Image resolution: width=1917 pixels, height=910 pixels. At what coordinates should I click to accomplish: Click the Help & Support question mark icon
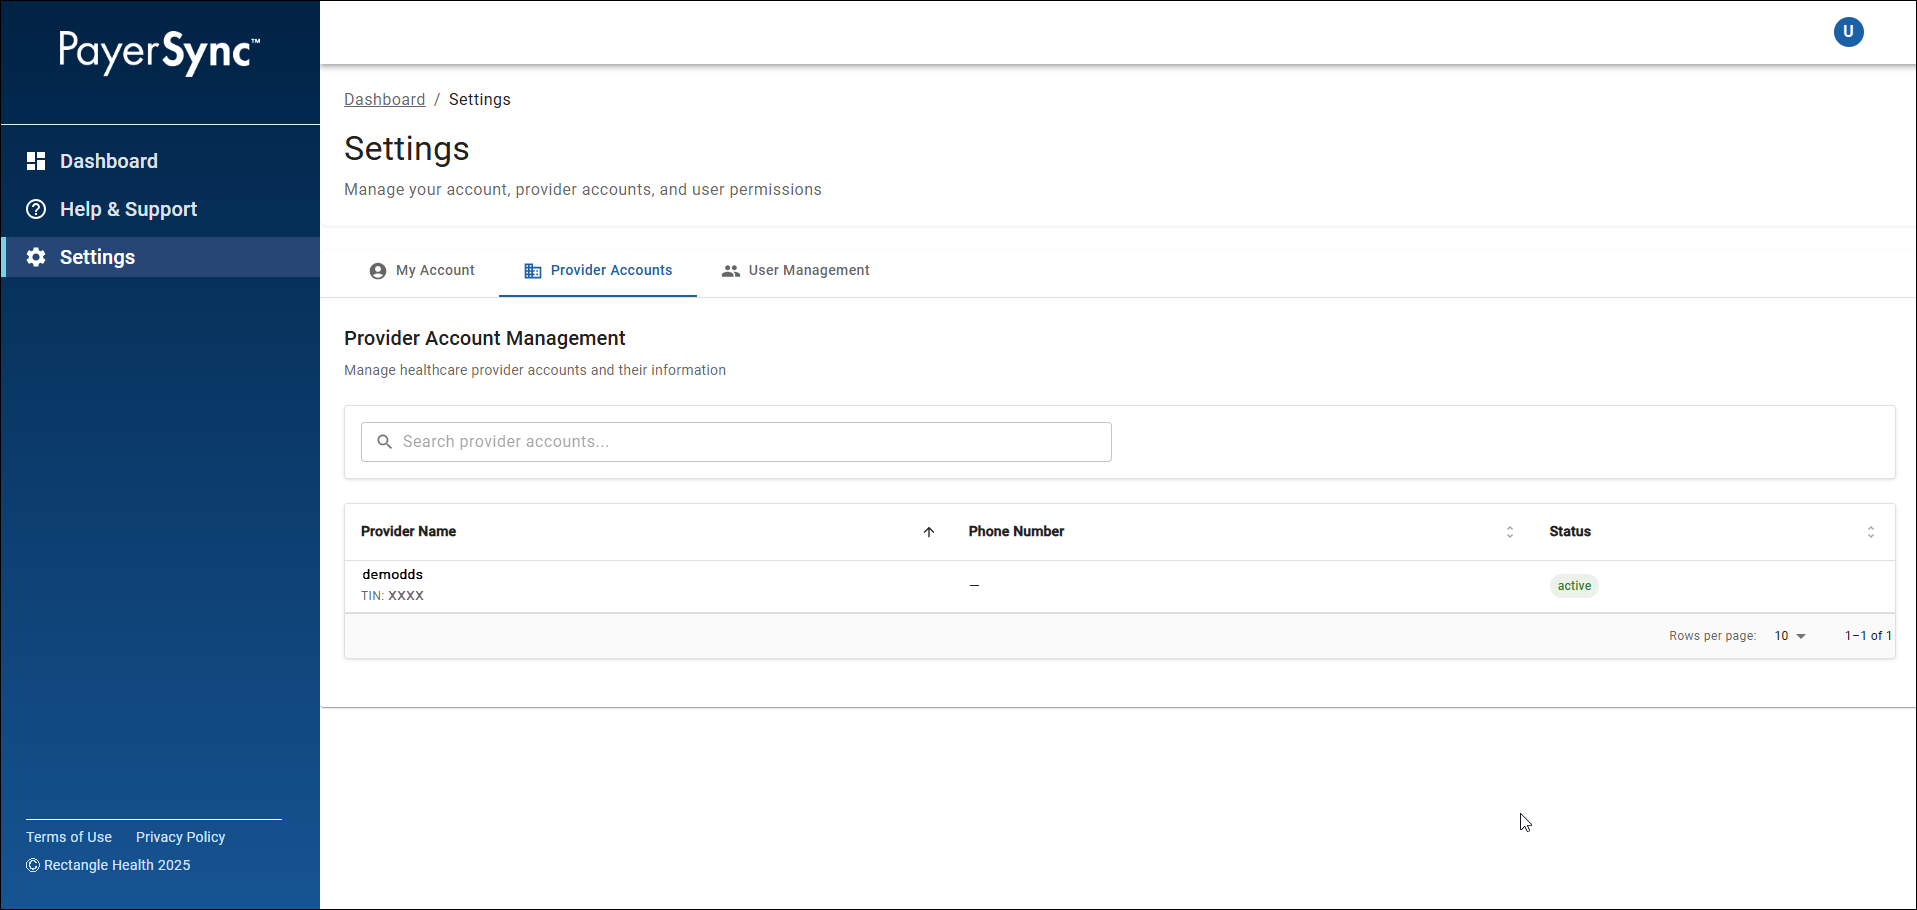click(x=36, y=209)
